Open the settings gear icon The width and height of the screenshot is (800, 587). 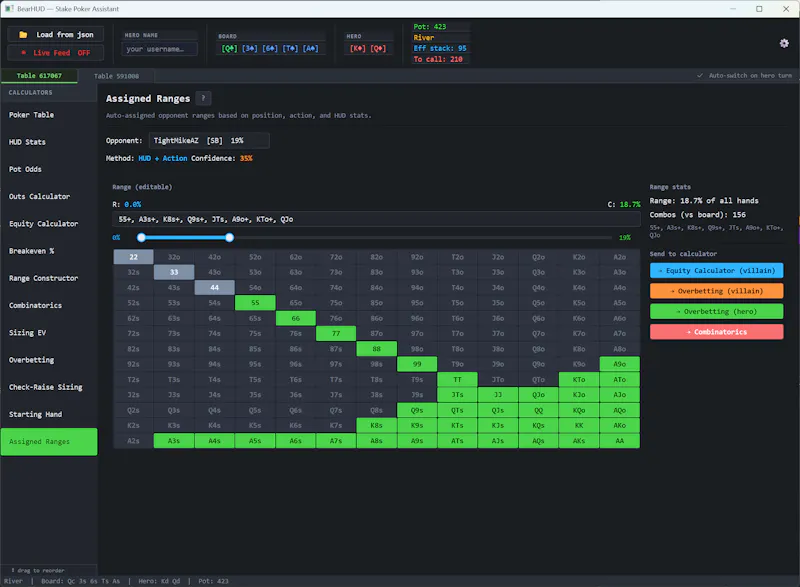tap(784, 43)
